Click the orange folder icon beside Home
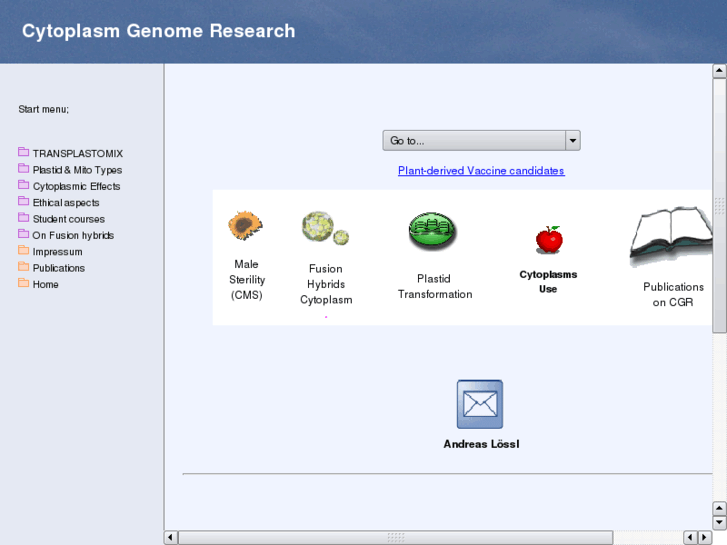The height and width of the screenshot is (545, 727). click(24, 284)
